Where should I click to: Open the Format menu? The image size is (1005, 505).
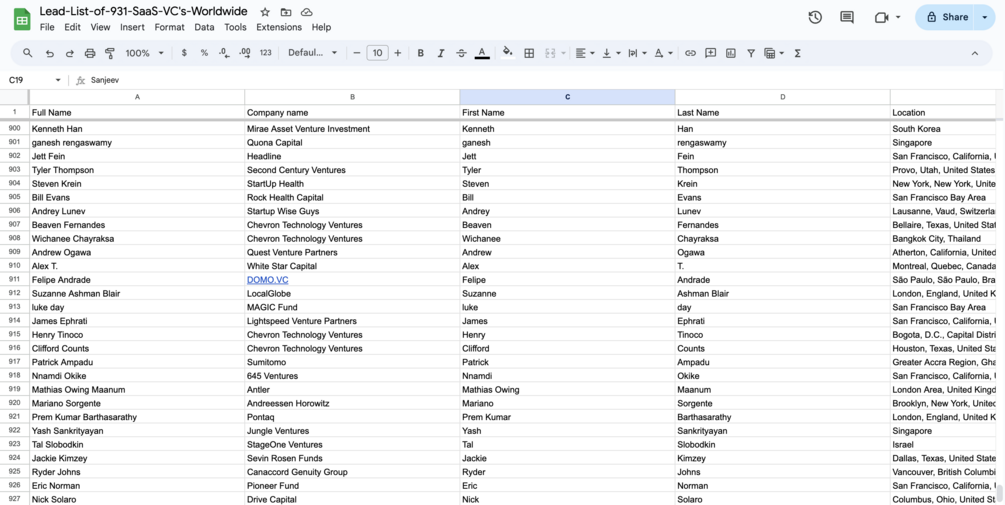[x=170, y=27]
